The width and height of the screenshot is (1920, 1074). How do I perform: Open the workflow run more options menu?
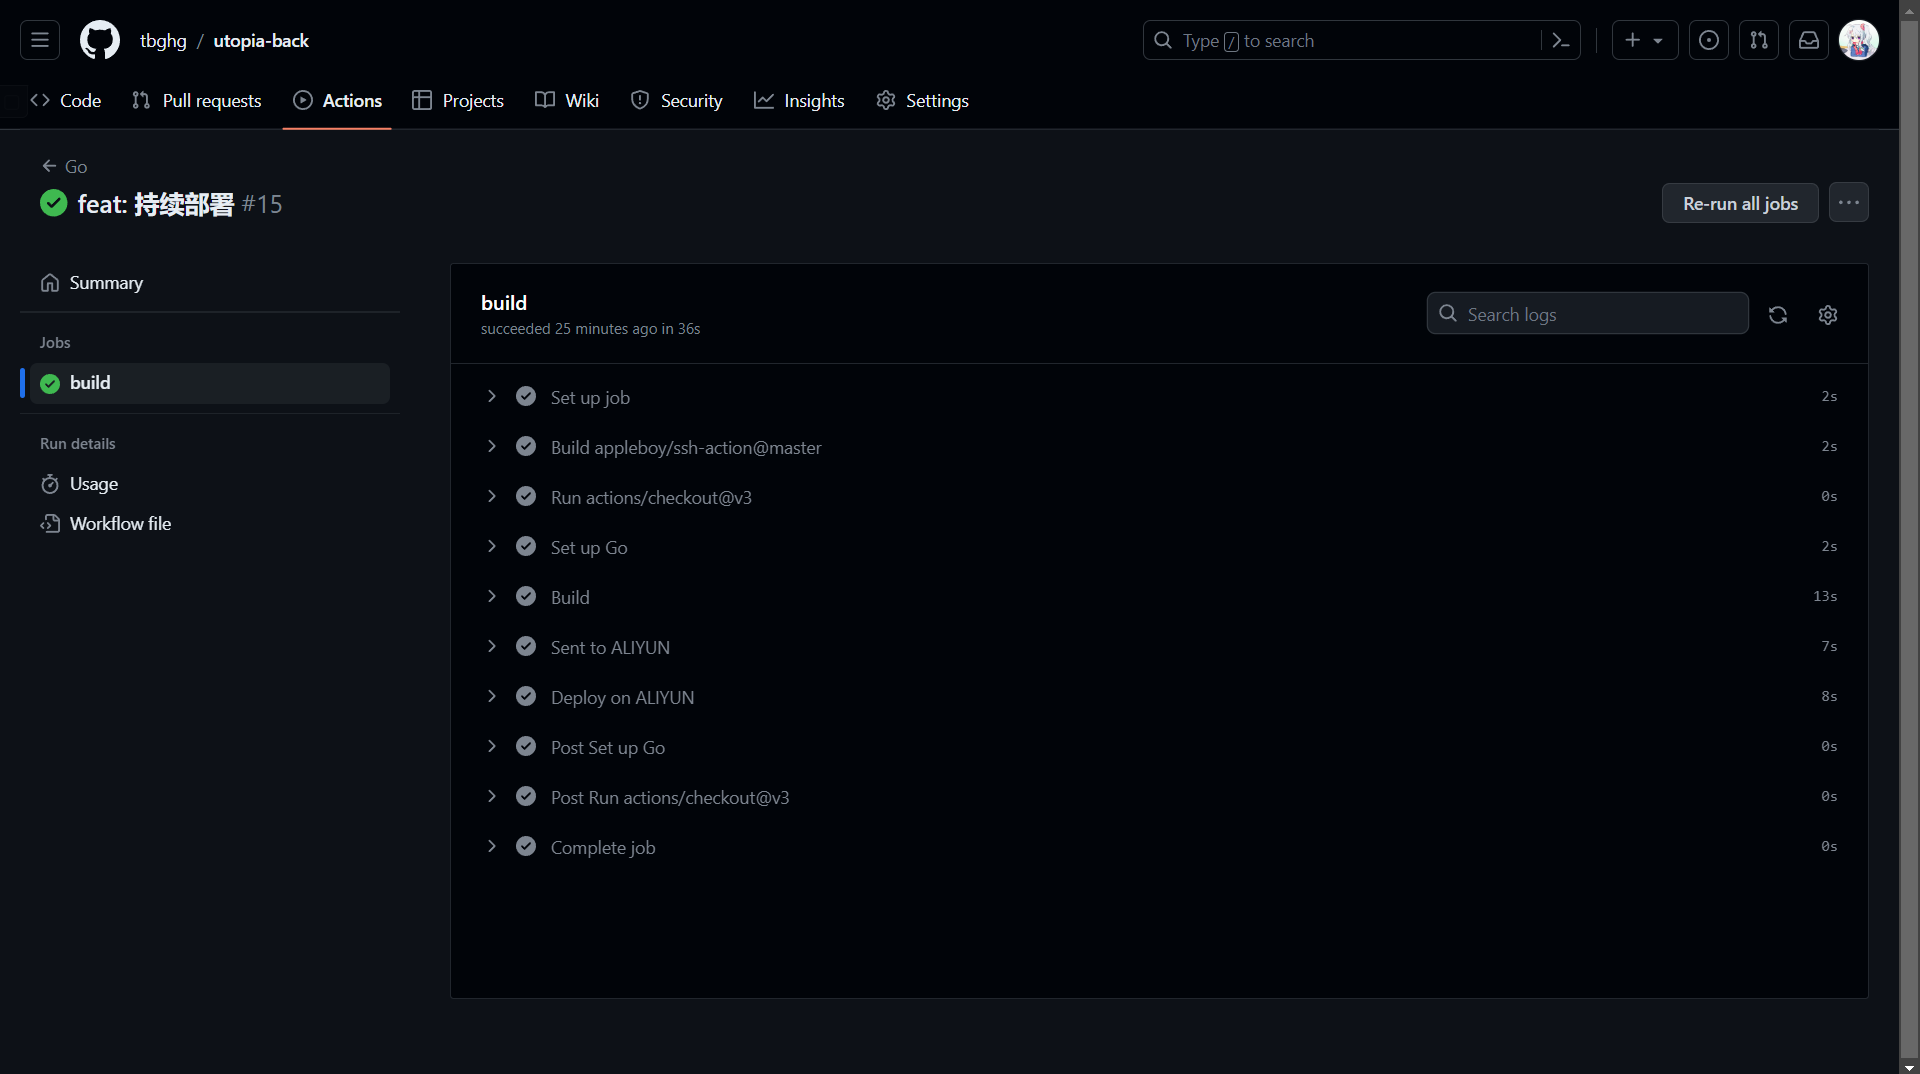(x=1848, y=203)
